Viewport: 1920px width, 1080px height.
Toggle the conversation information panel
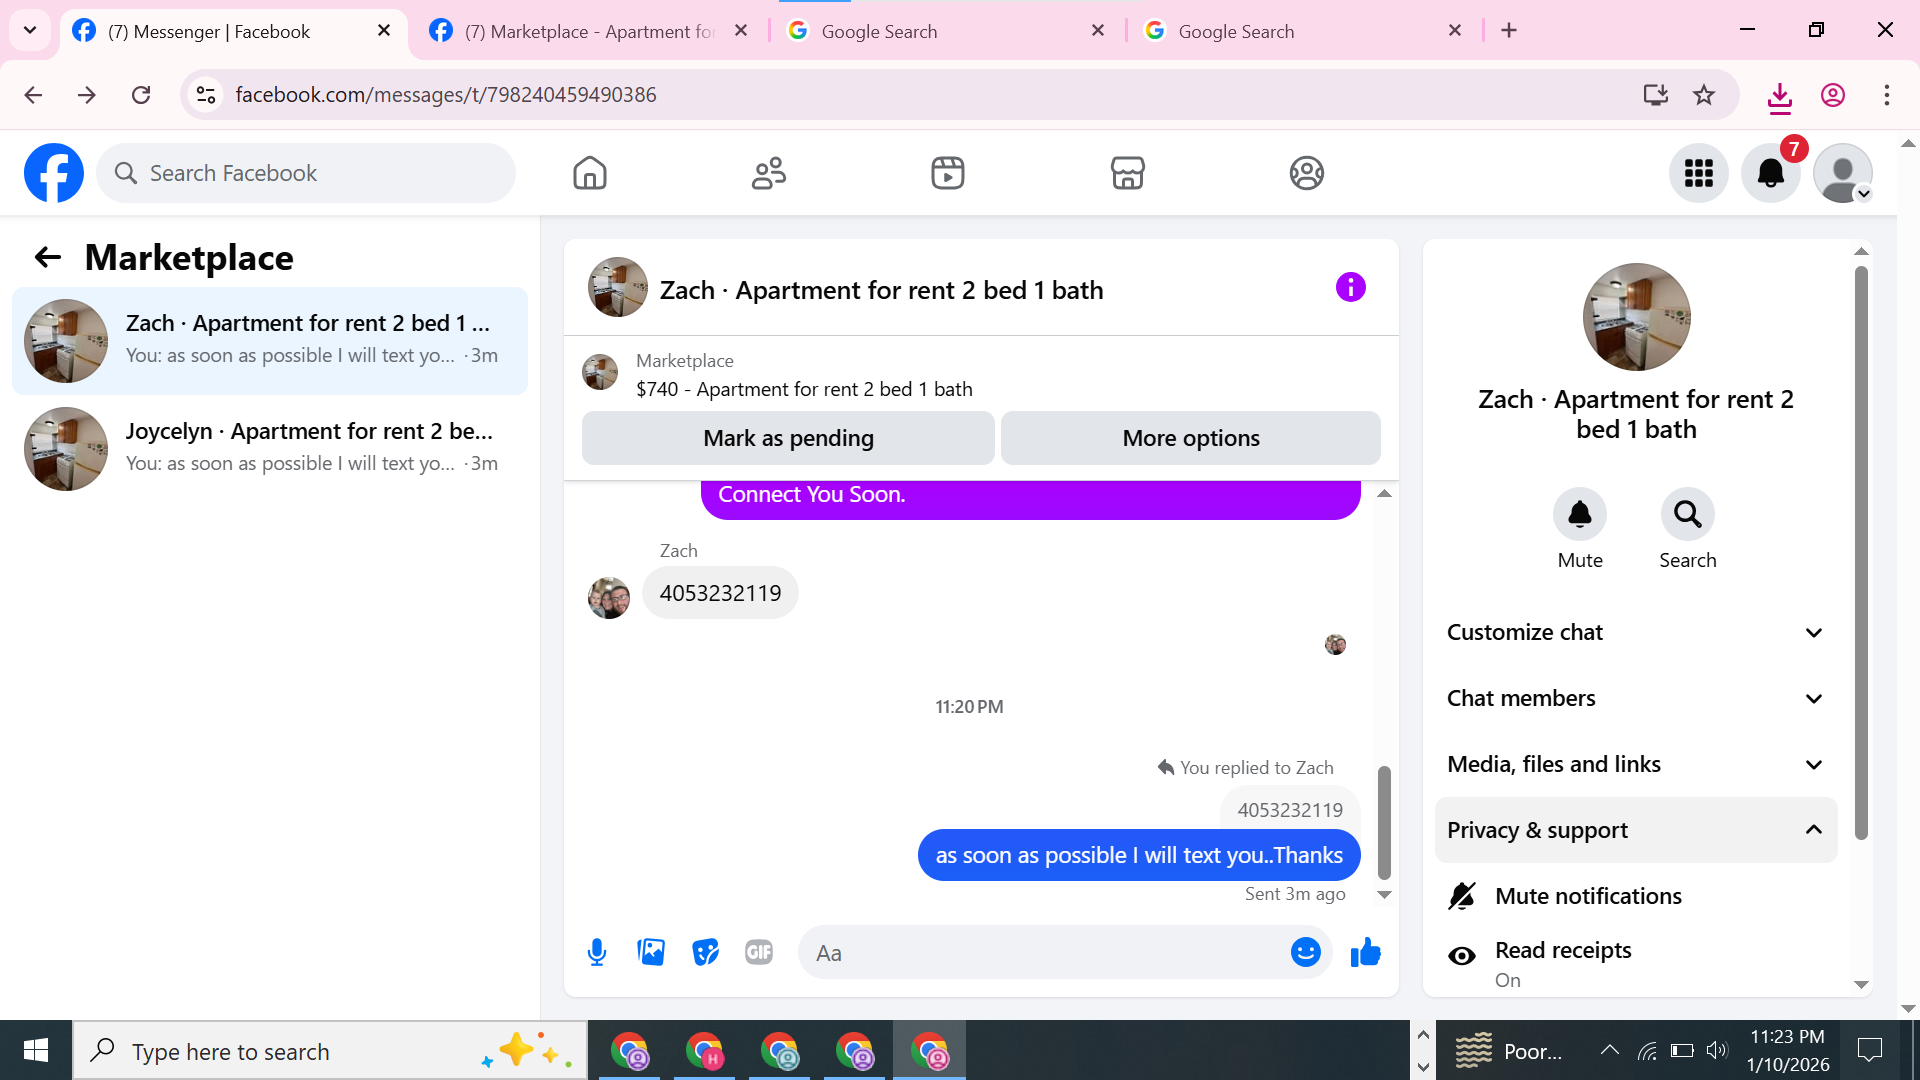(1350, 288)
